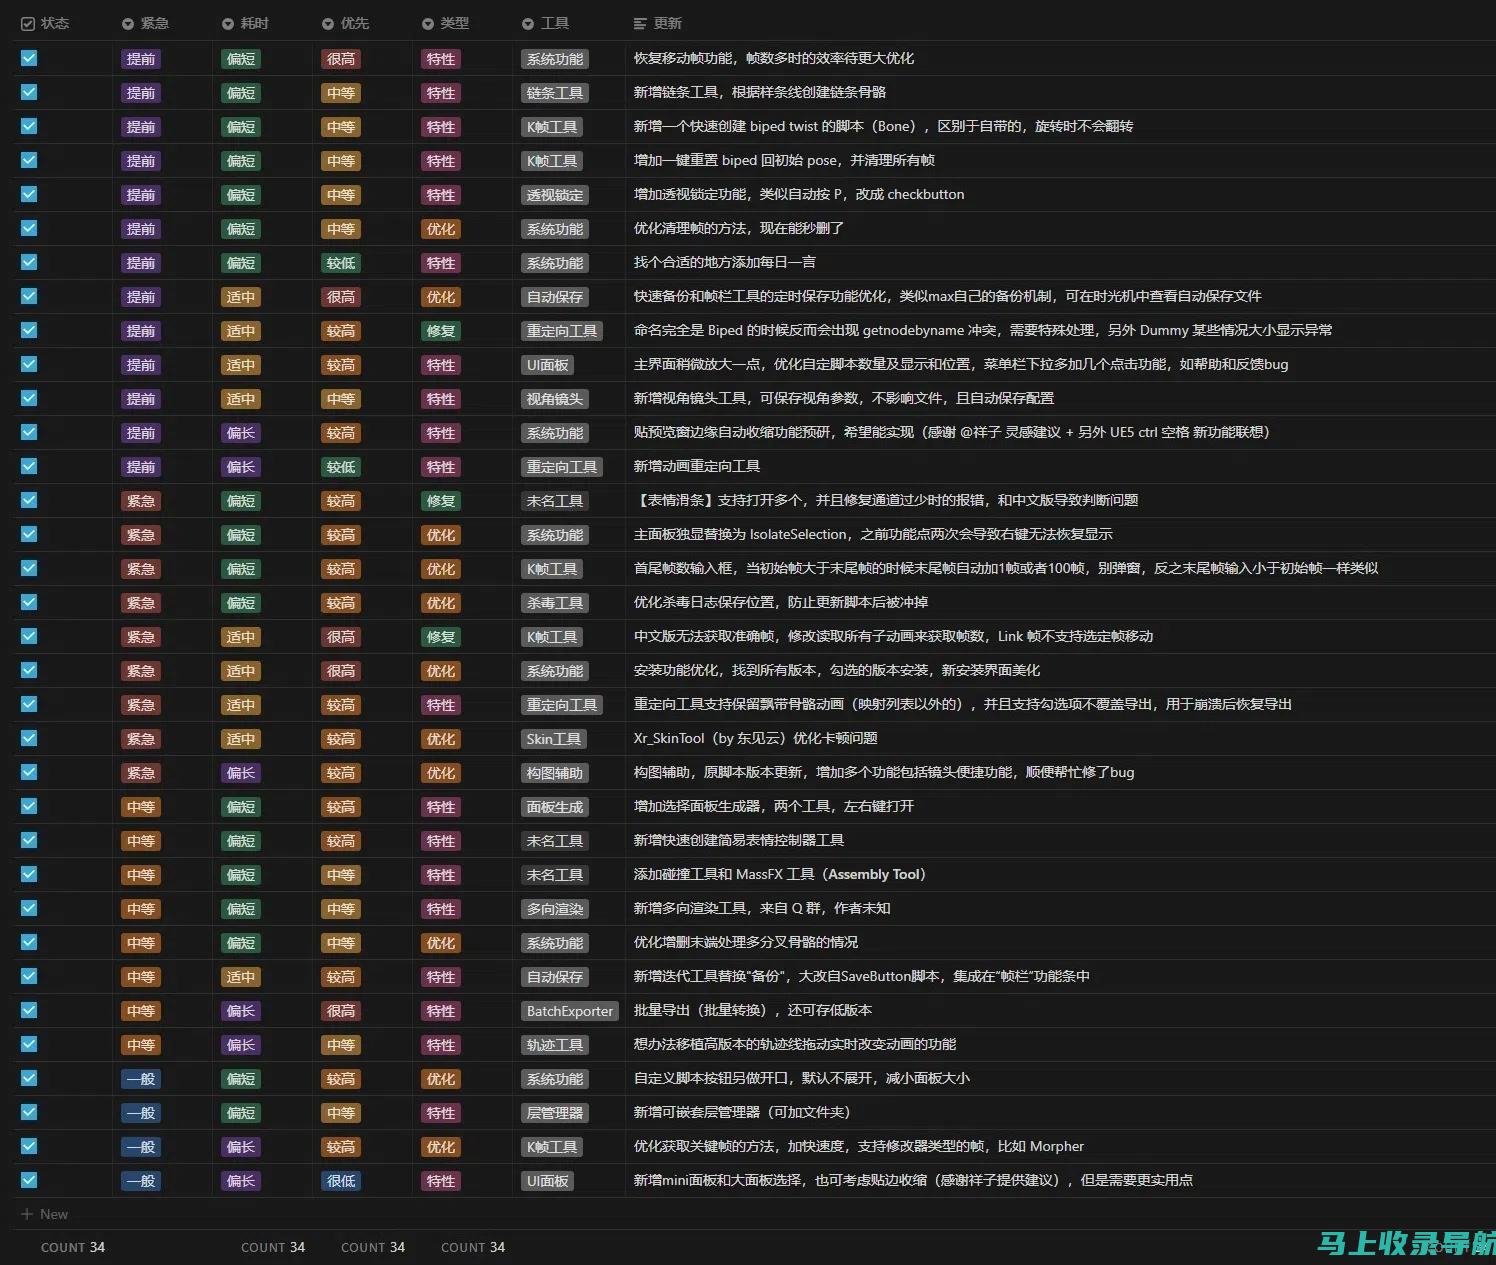Uncheck the 新增动画重定向工具 row
Screen dimensions: 1496x1265
[x=29, y=466]
